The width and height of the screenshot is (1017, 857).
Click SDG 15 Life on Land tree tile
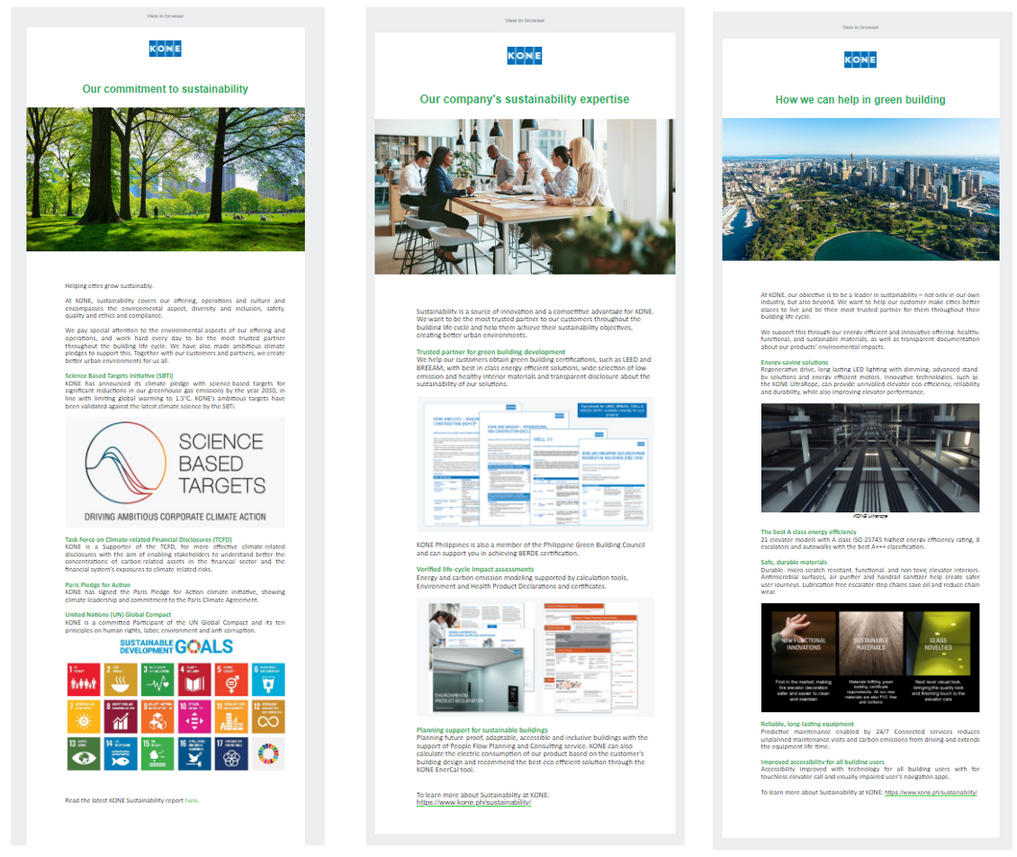tap(158, 754)
